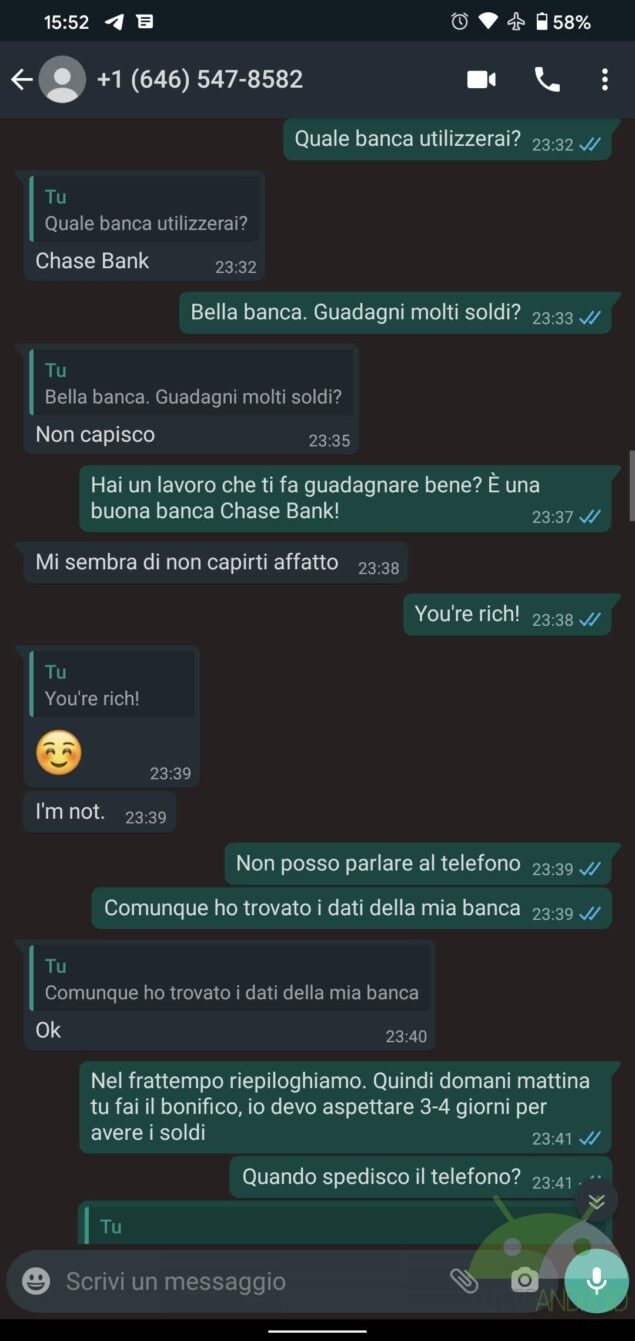
Task: Attach a file with the paperclip icon
Action: click(463, 1281)
